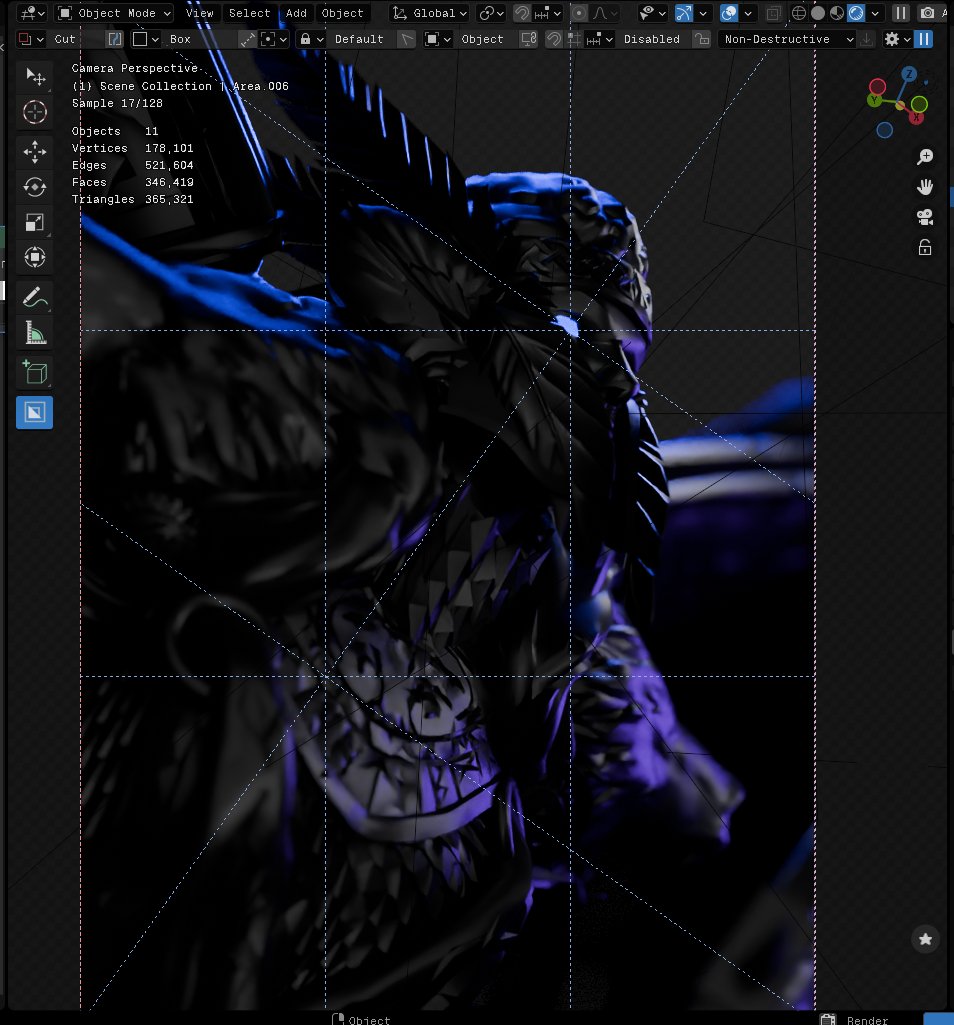Activate the 3D Cursor tool
Image resolution: width=954 pixels, height=1025 pixels.
[35, 112]
